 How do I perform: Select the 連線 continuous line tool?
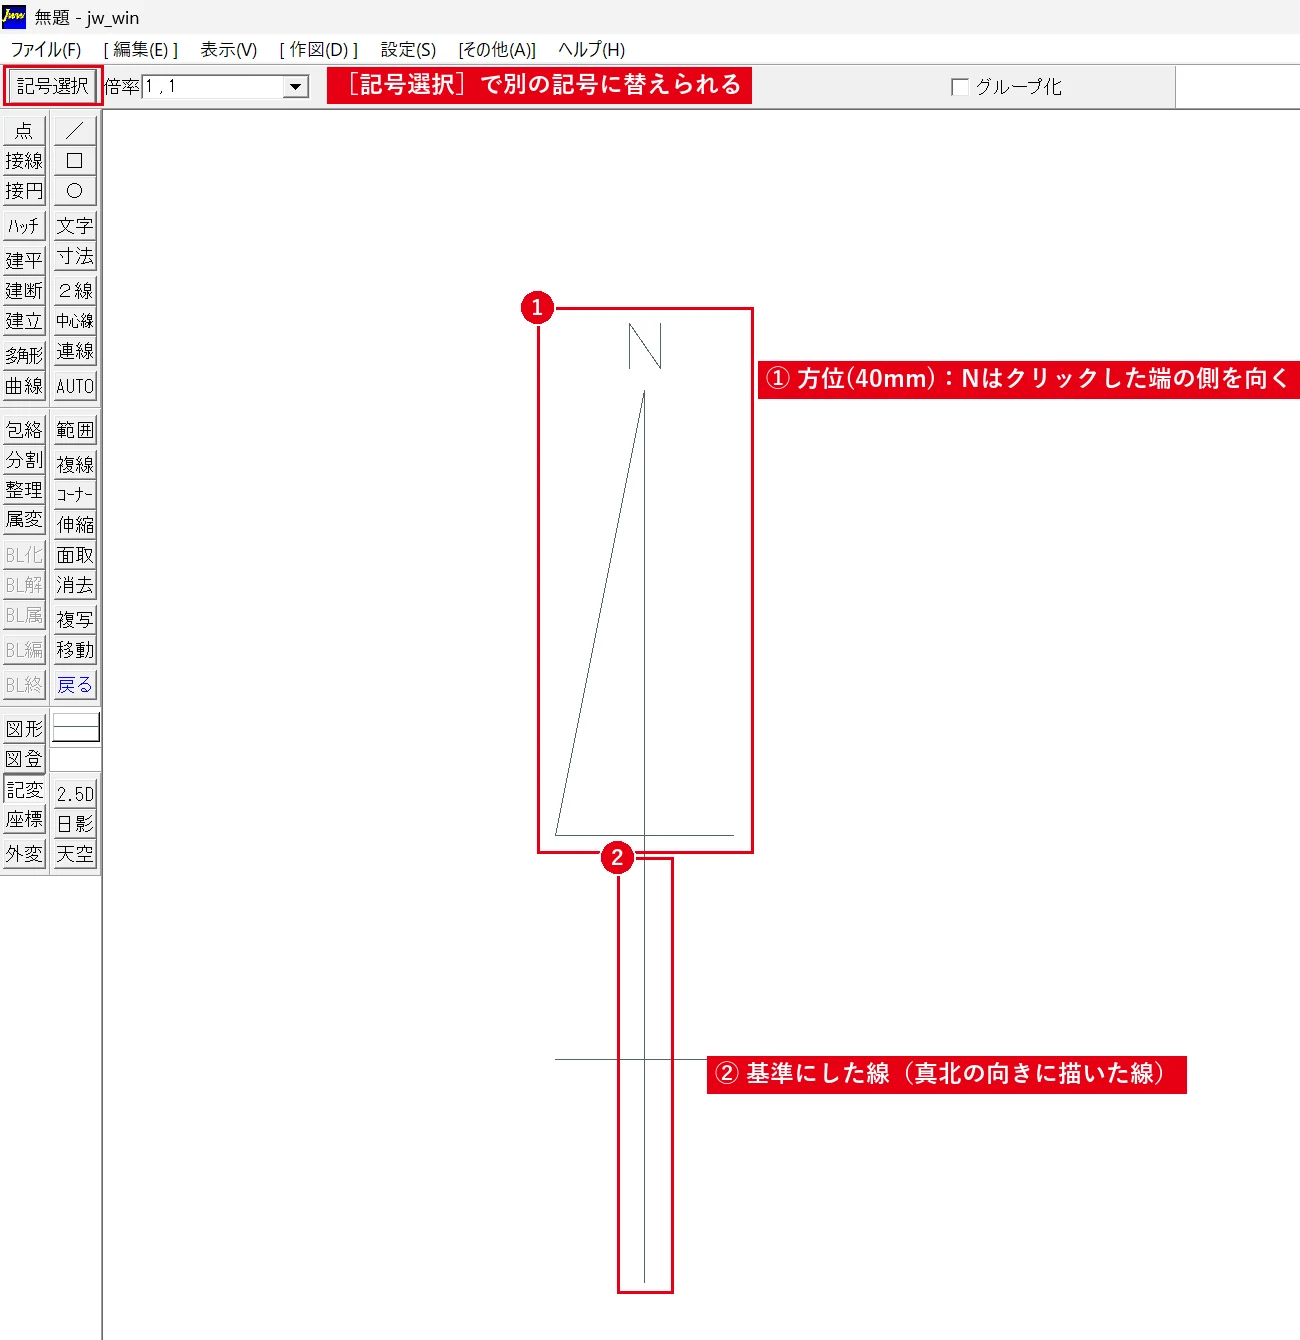(x=75, y=351)
